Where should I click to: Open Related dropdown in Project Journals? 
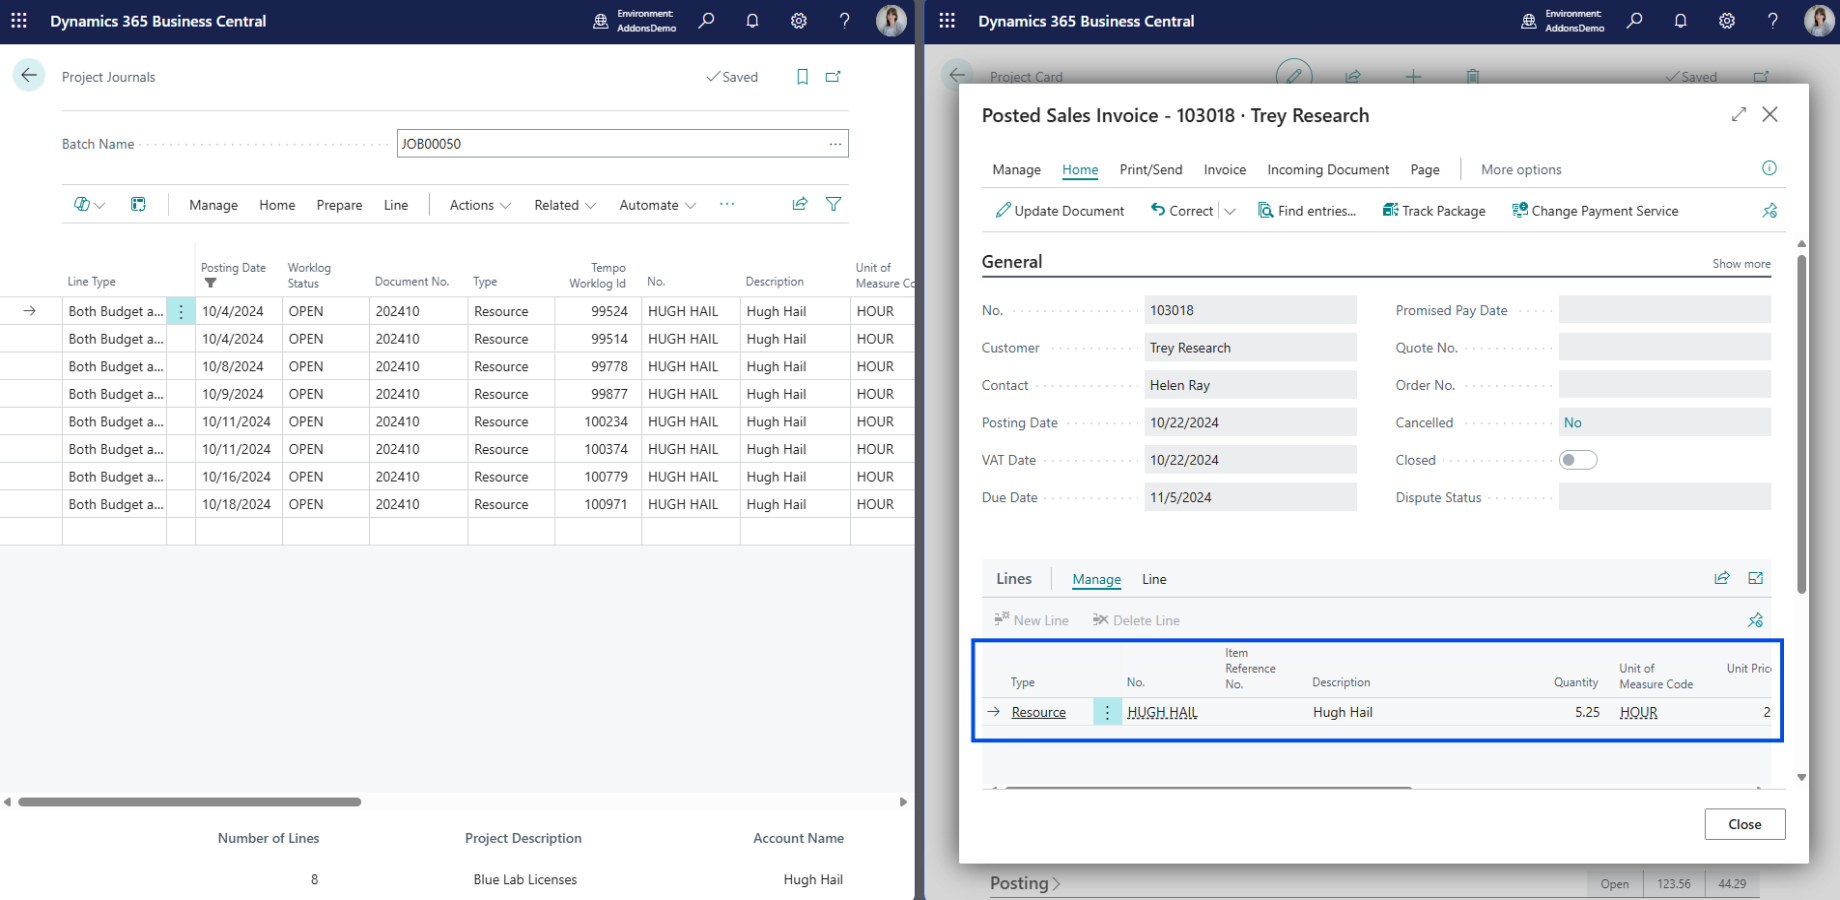click(565, 205)
